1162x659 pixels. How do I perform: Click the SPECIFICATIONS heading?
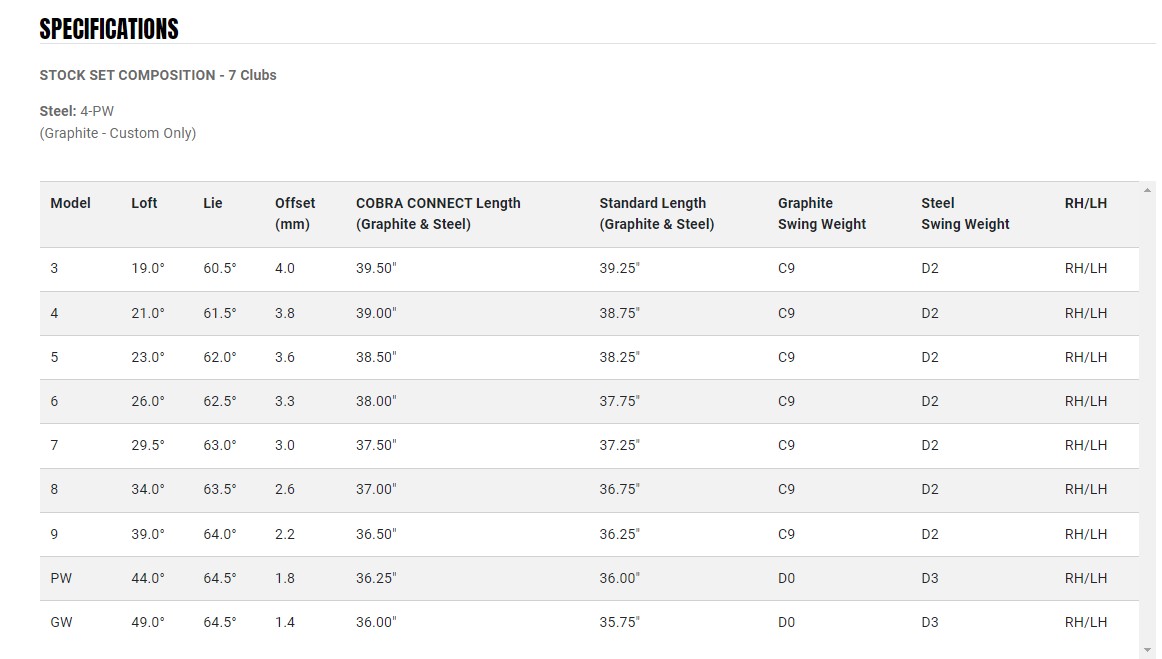109,29
